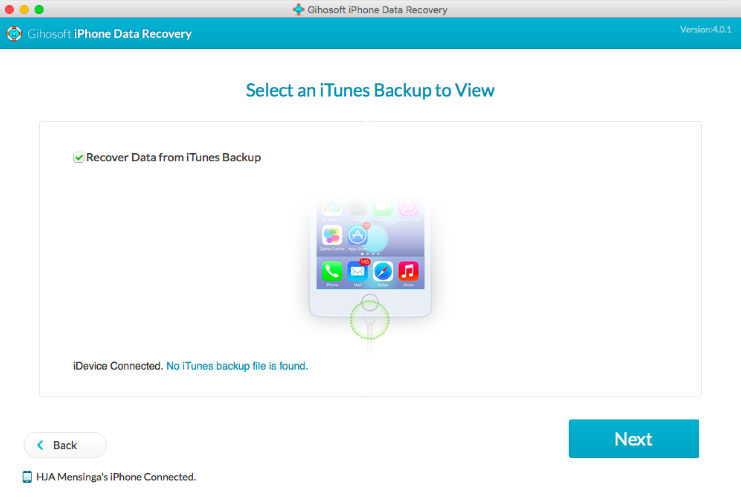Click 'Version:4.0.1' label
This screenshot has width=741, height=498.
706,29
